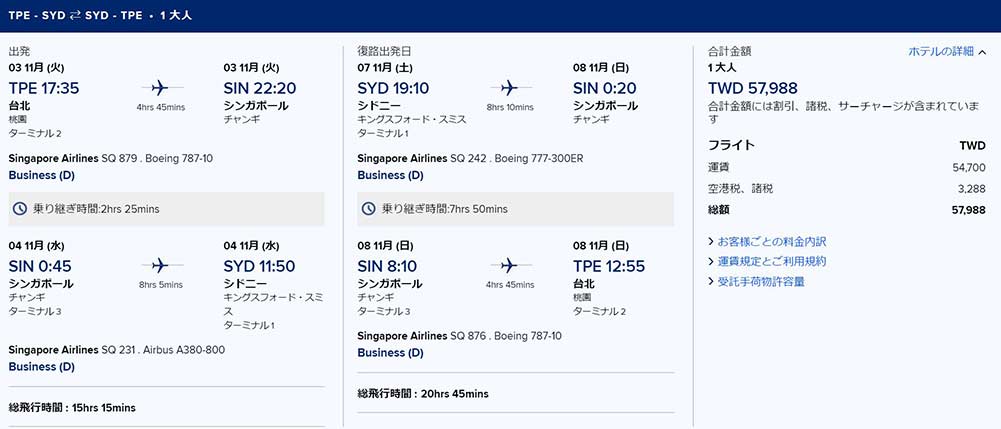Open Business (D) fare info for SQ 242
The image size is (1001, 429).
[x=390, y=176]
